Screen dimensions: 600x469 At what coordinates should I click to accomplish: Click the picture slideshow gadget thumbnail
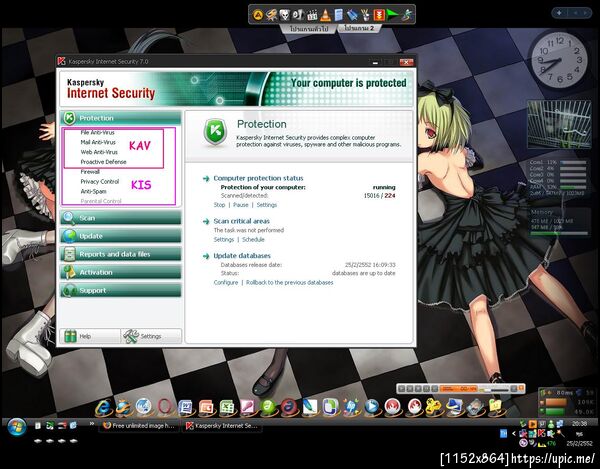[x=559, y=125]
